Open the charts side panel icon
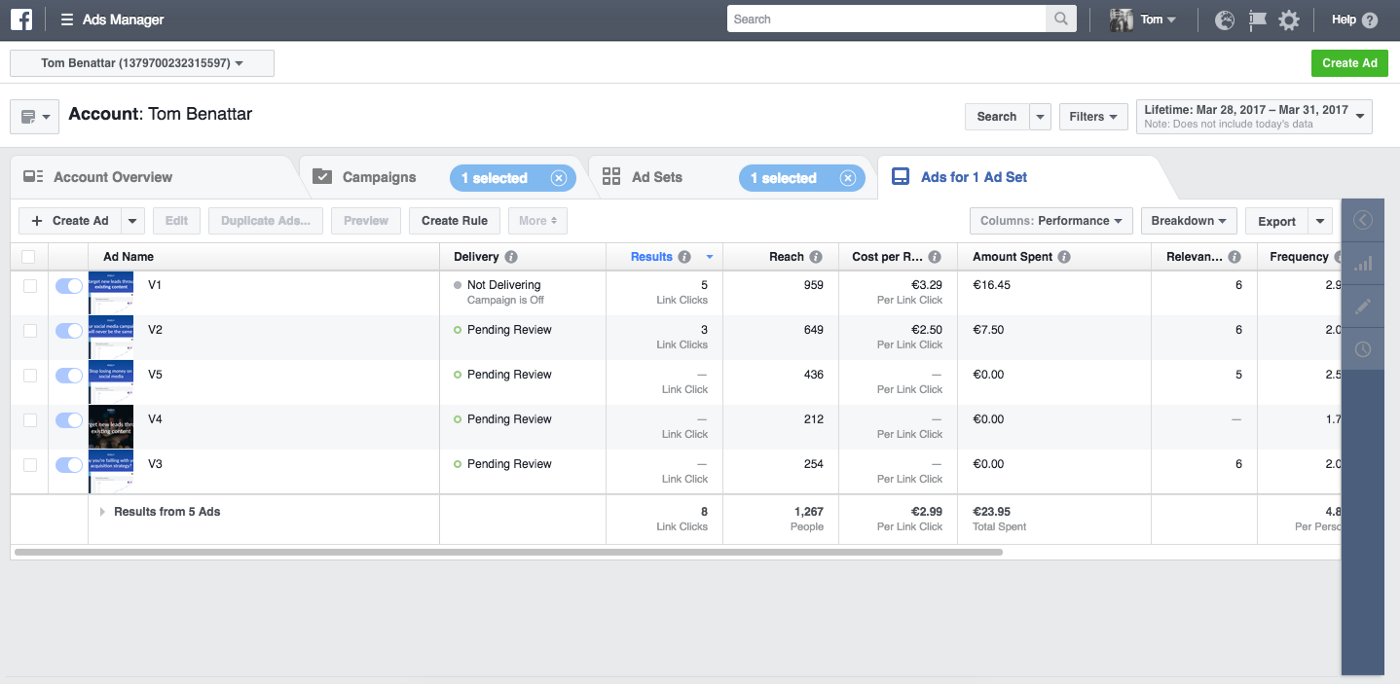This screenshot has width=1400, height=684. [x=1363, y=264]
